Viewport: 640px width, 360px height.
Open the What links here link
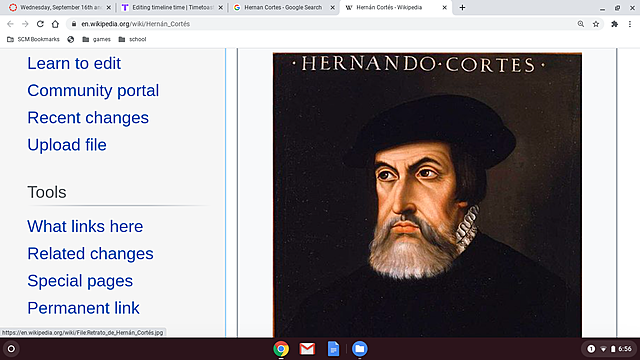[85, 227]
